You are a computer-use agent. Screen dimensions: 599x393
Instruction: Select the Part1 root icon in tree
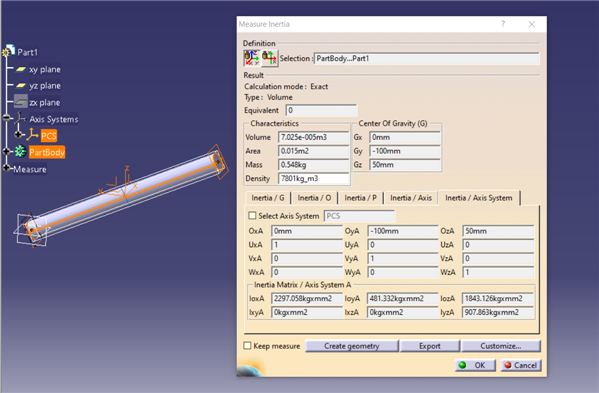(8, 51)
